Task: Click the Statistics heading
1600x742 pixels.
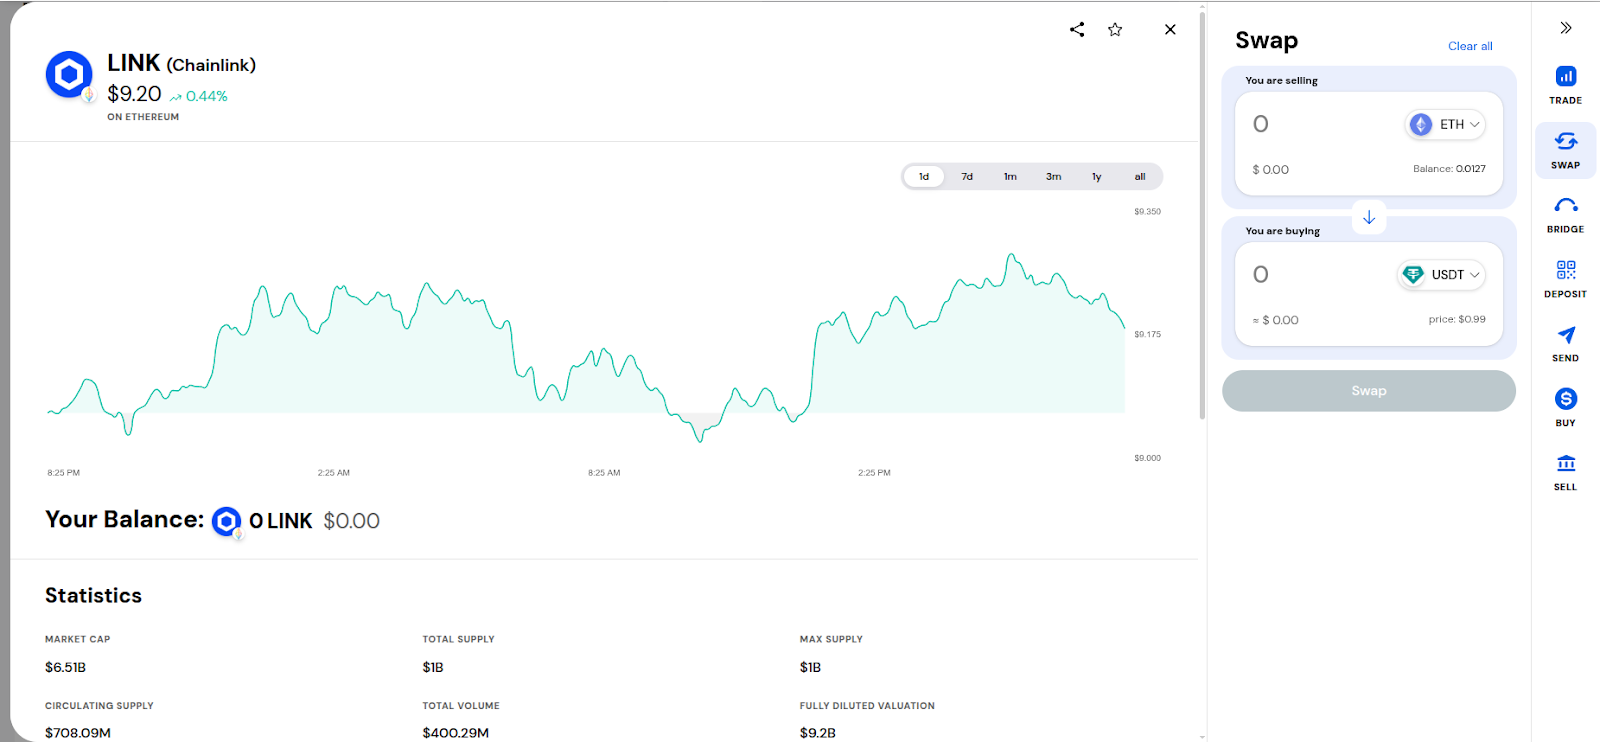Action: 94,596
